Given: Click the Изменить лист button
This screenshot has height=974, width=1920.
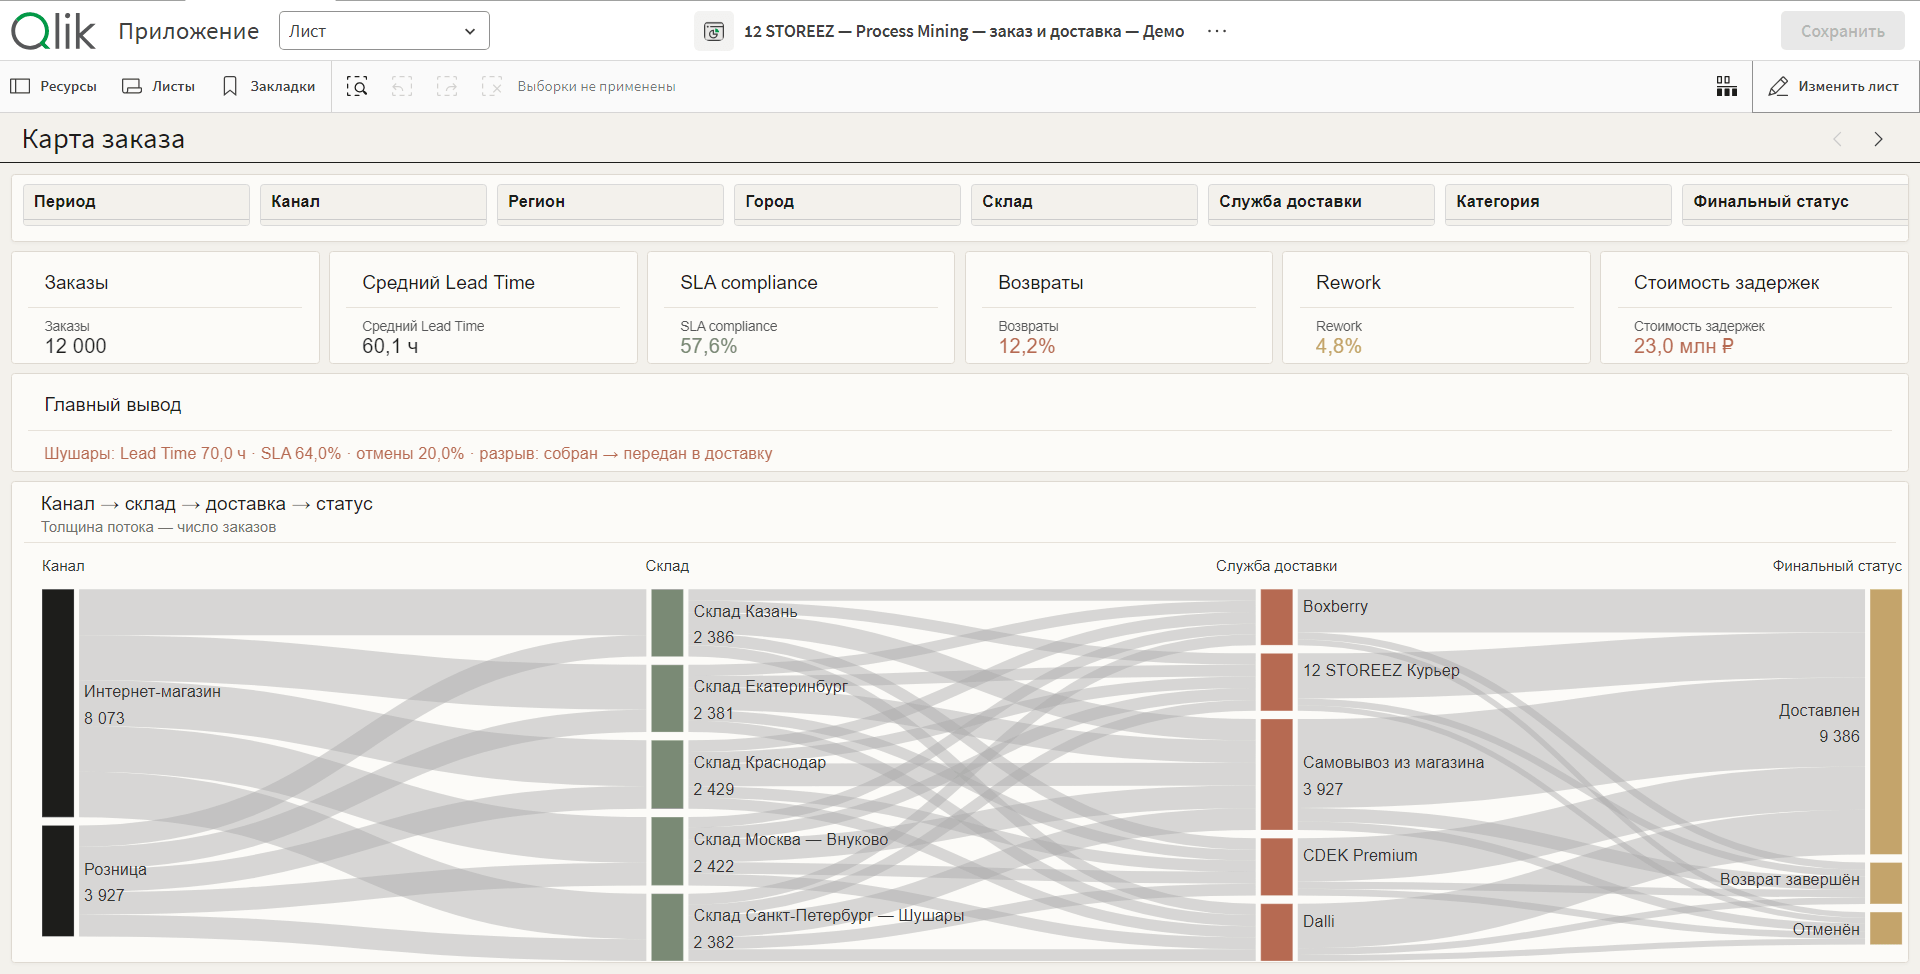Looking at the screenshot, I should pos(1834,87).
